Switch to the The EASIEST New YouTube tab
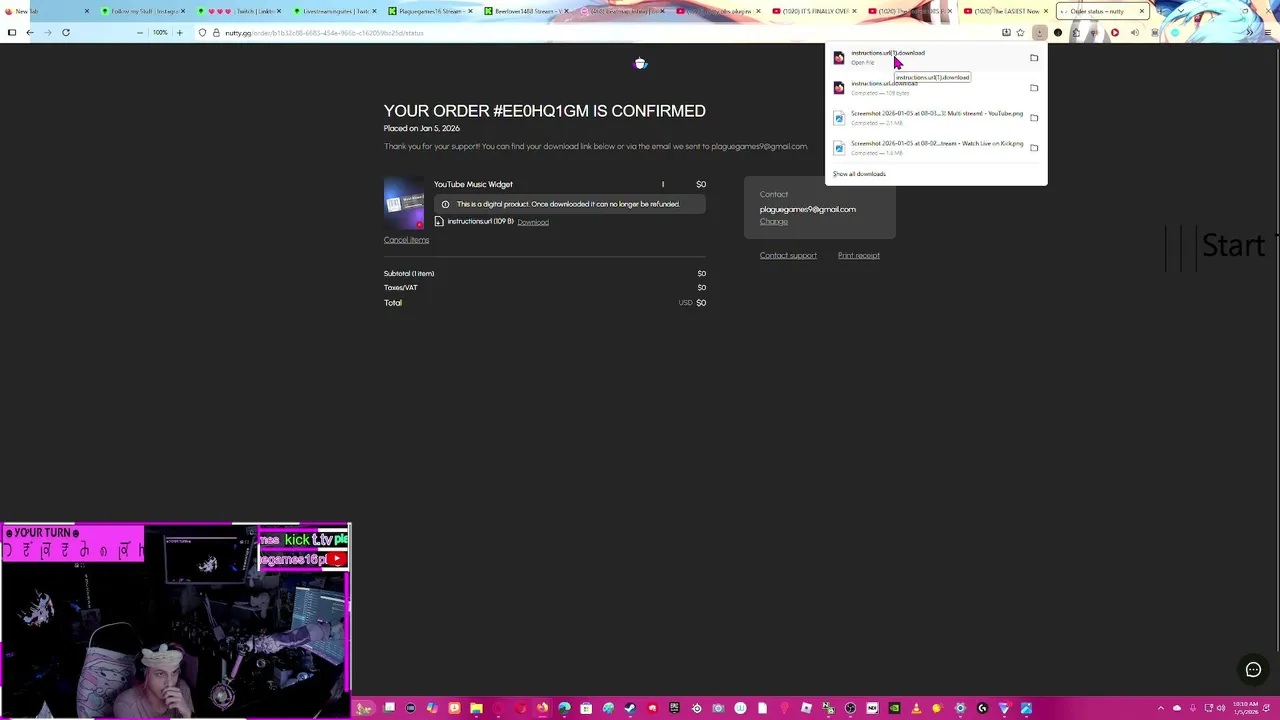Screen dimensions: 1280x720 [1006, 11]
